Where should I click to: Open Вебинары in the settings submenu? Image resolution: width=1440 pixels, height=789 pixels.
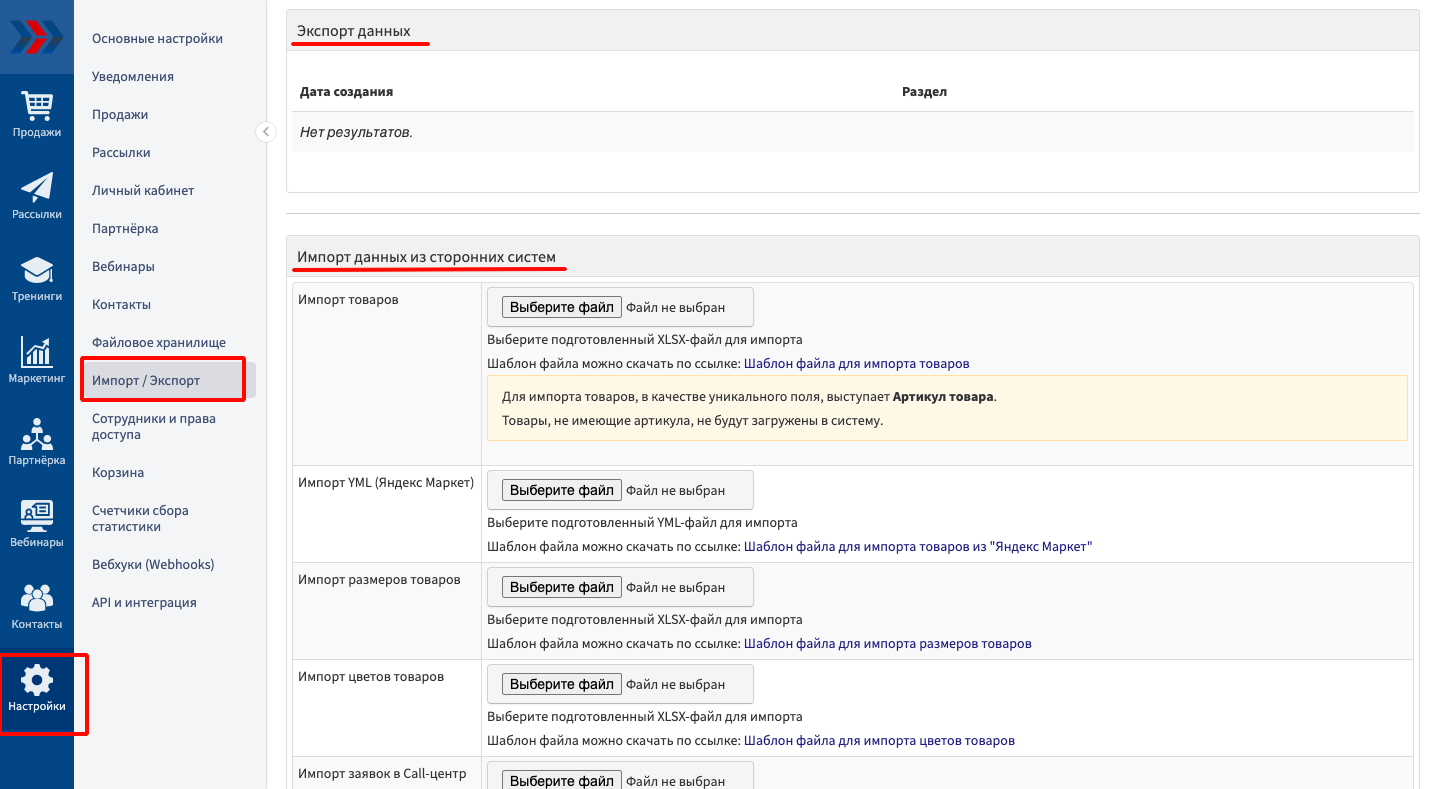pyautogui.click(x=123, y=267)
